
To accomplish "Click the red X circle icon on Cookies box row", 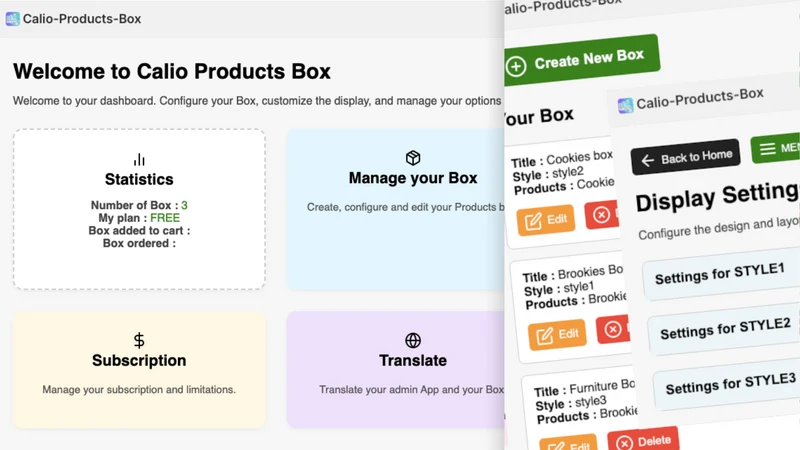I will pyautogui.click(x=601, y=215).
